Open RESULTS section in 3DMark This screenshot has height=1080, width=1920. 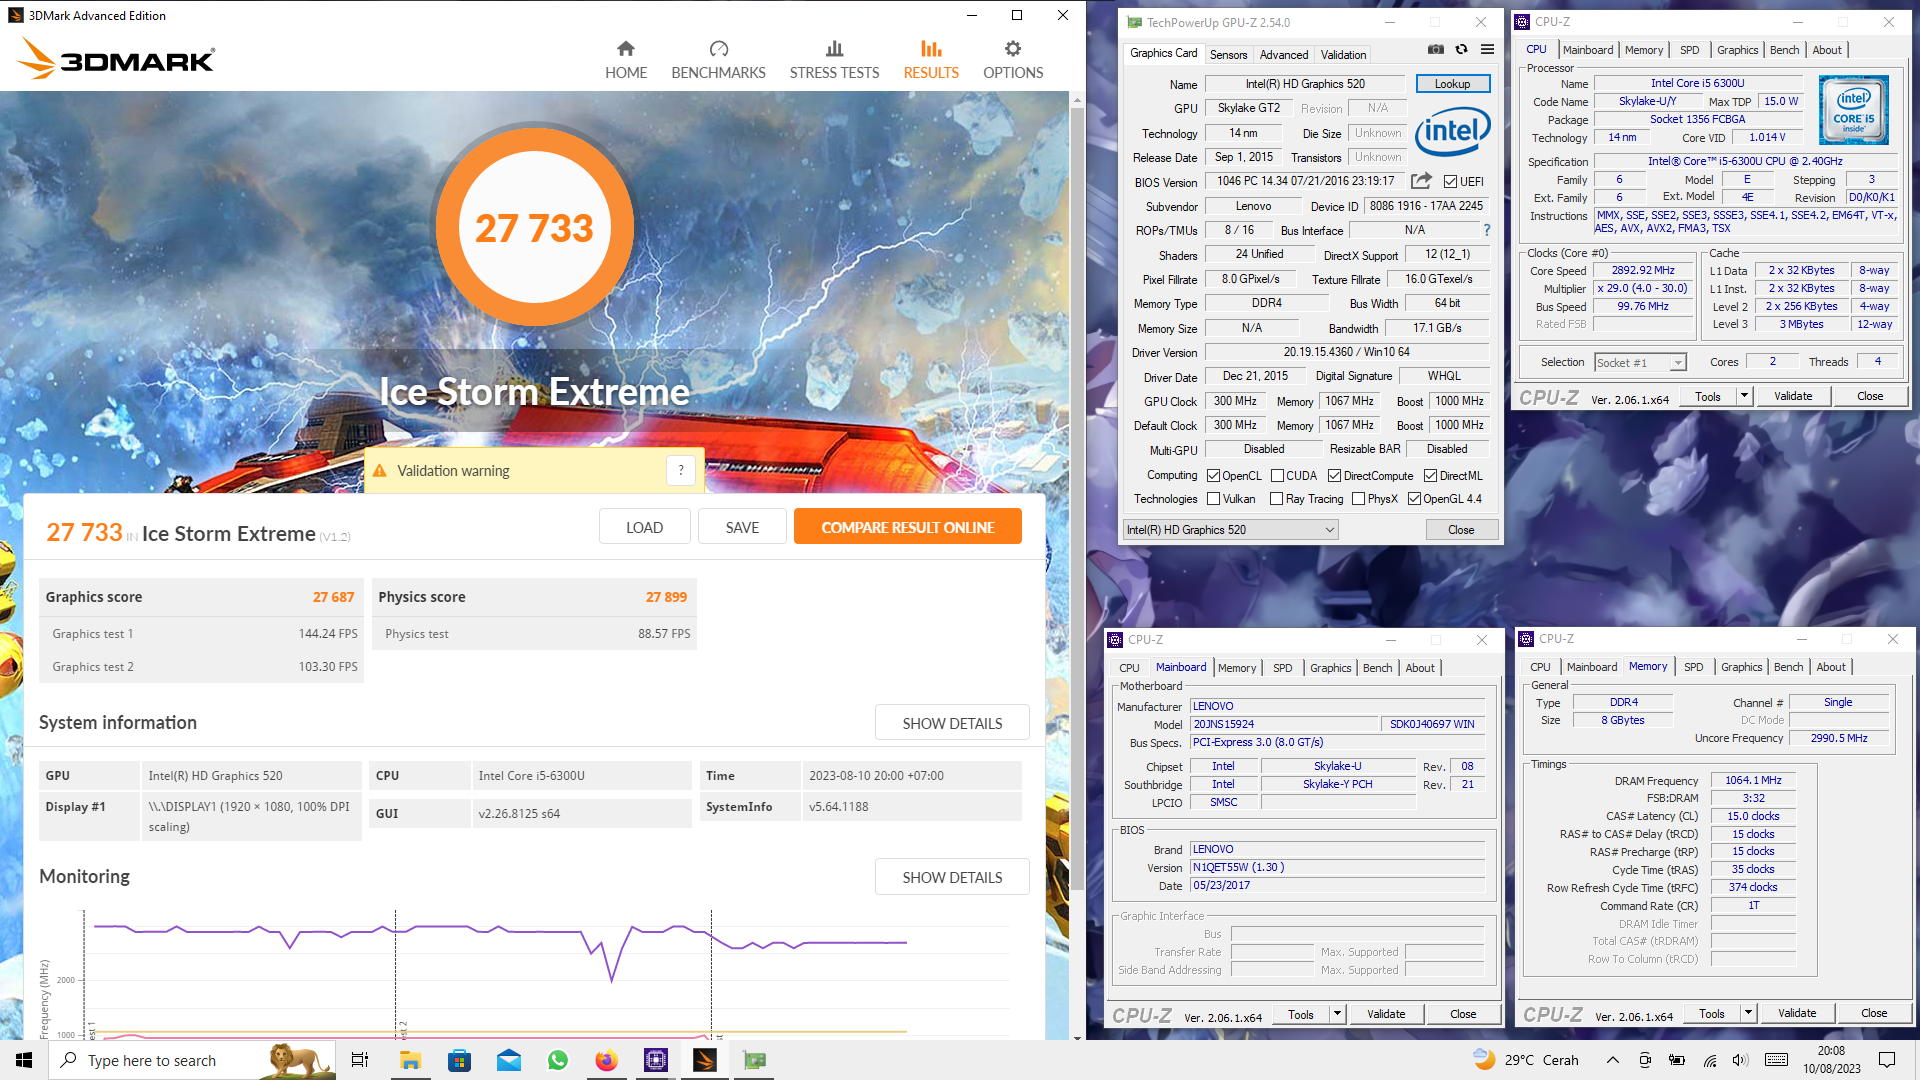931,60
